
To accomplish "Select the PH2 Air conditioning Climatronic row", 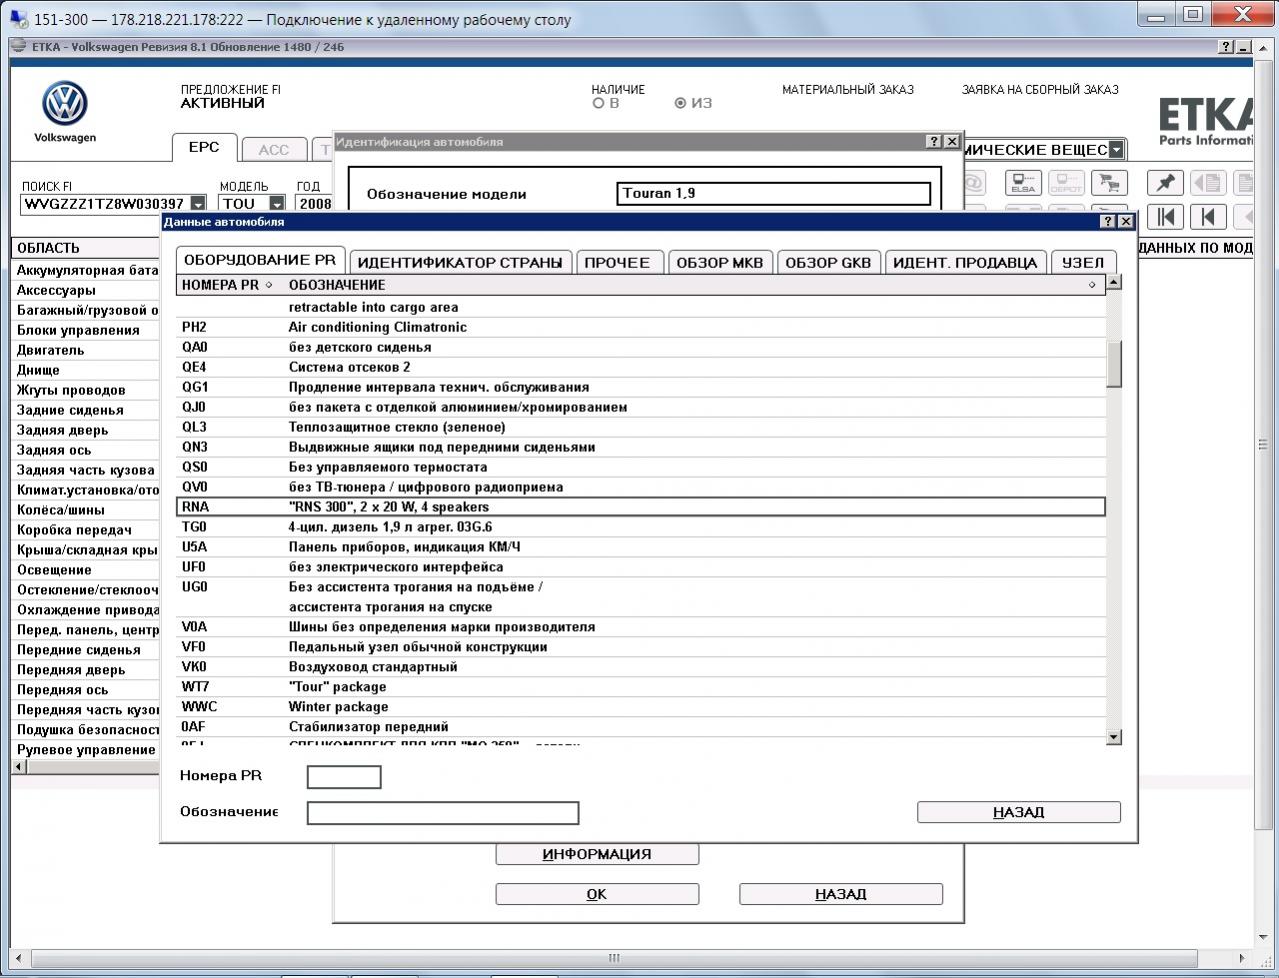I will click(x=640, y=327).
